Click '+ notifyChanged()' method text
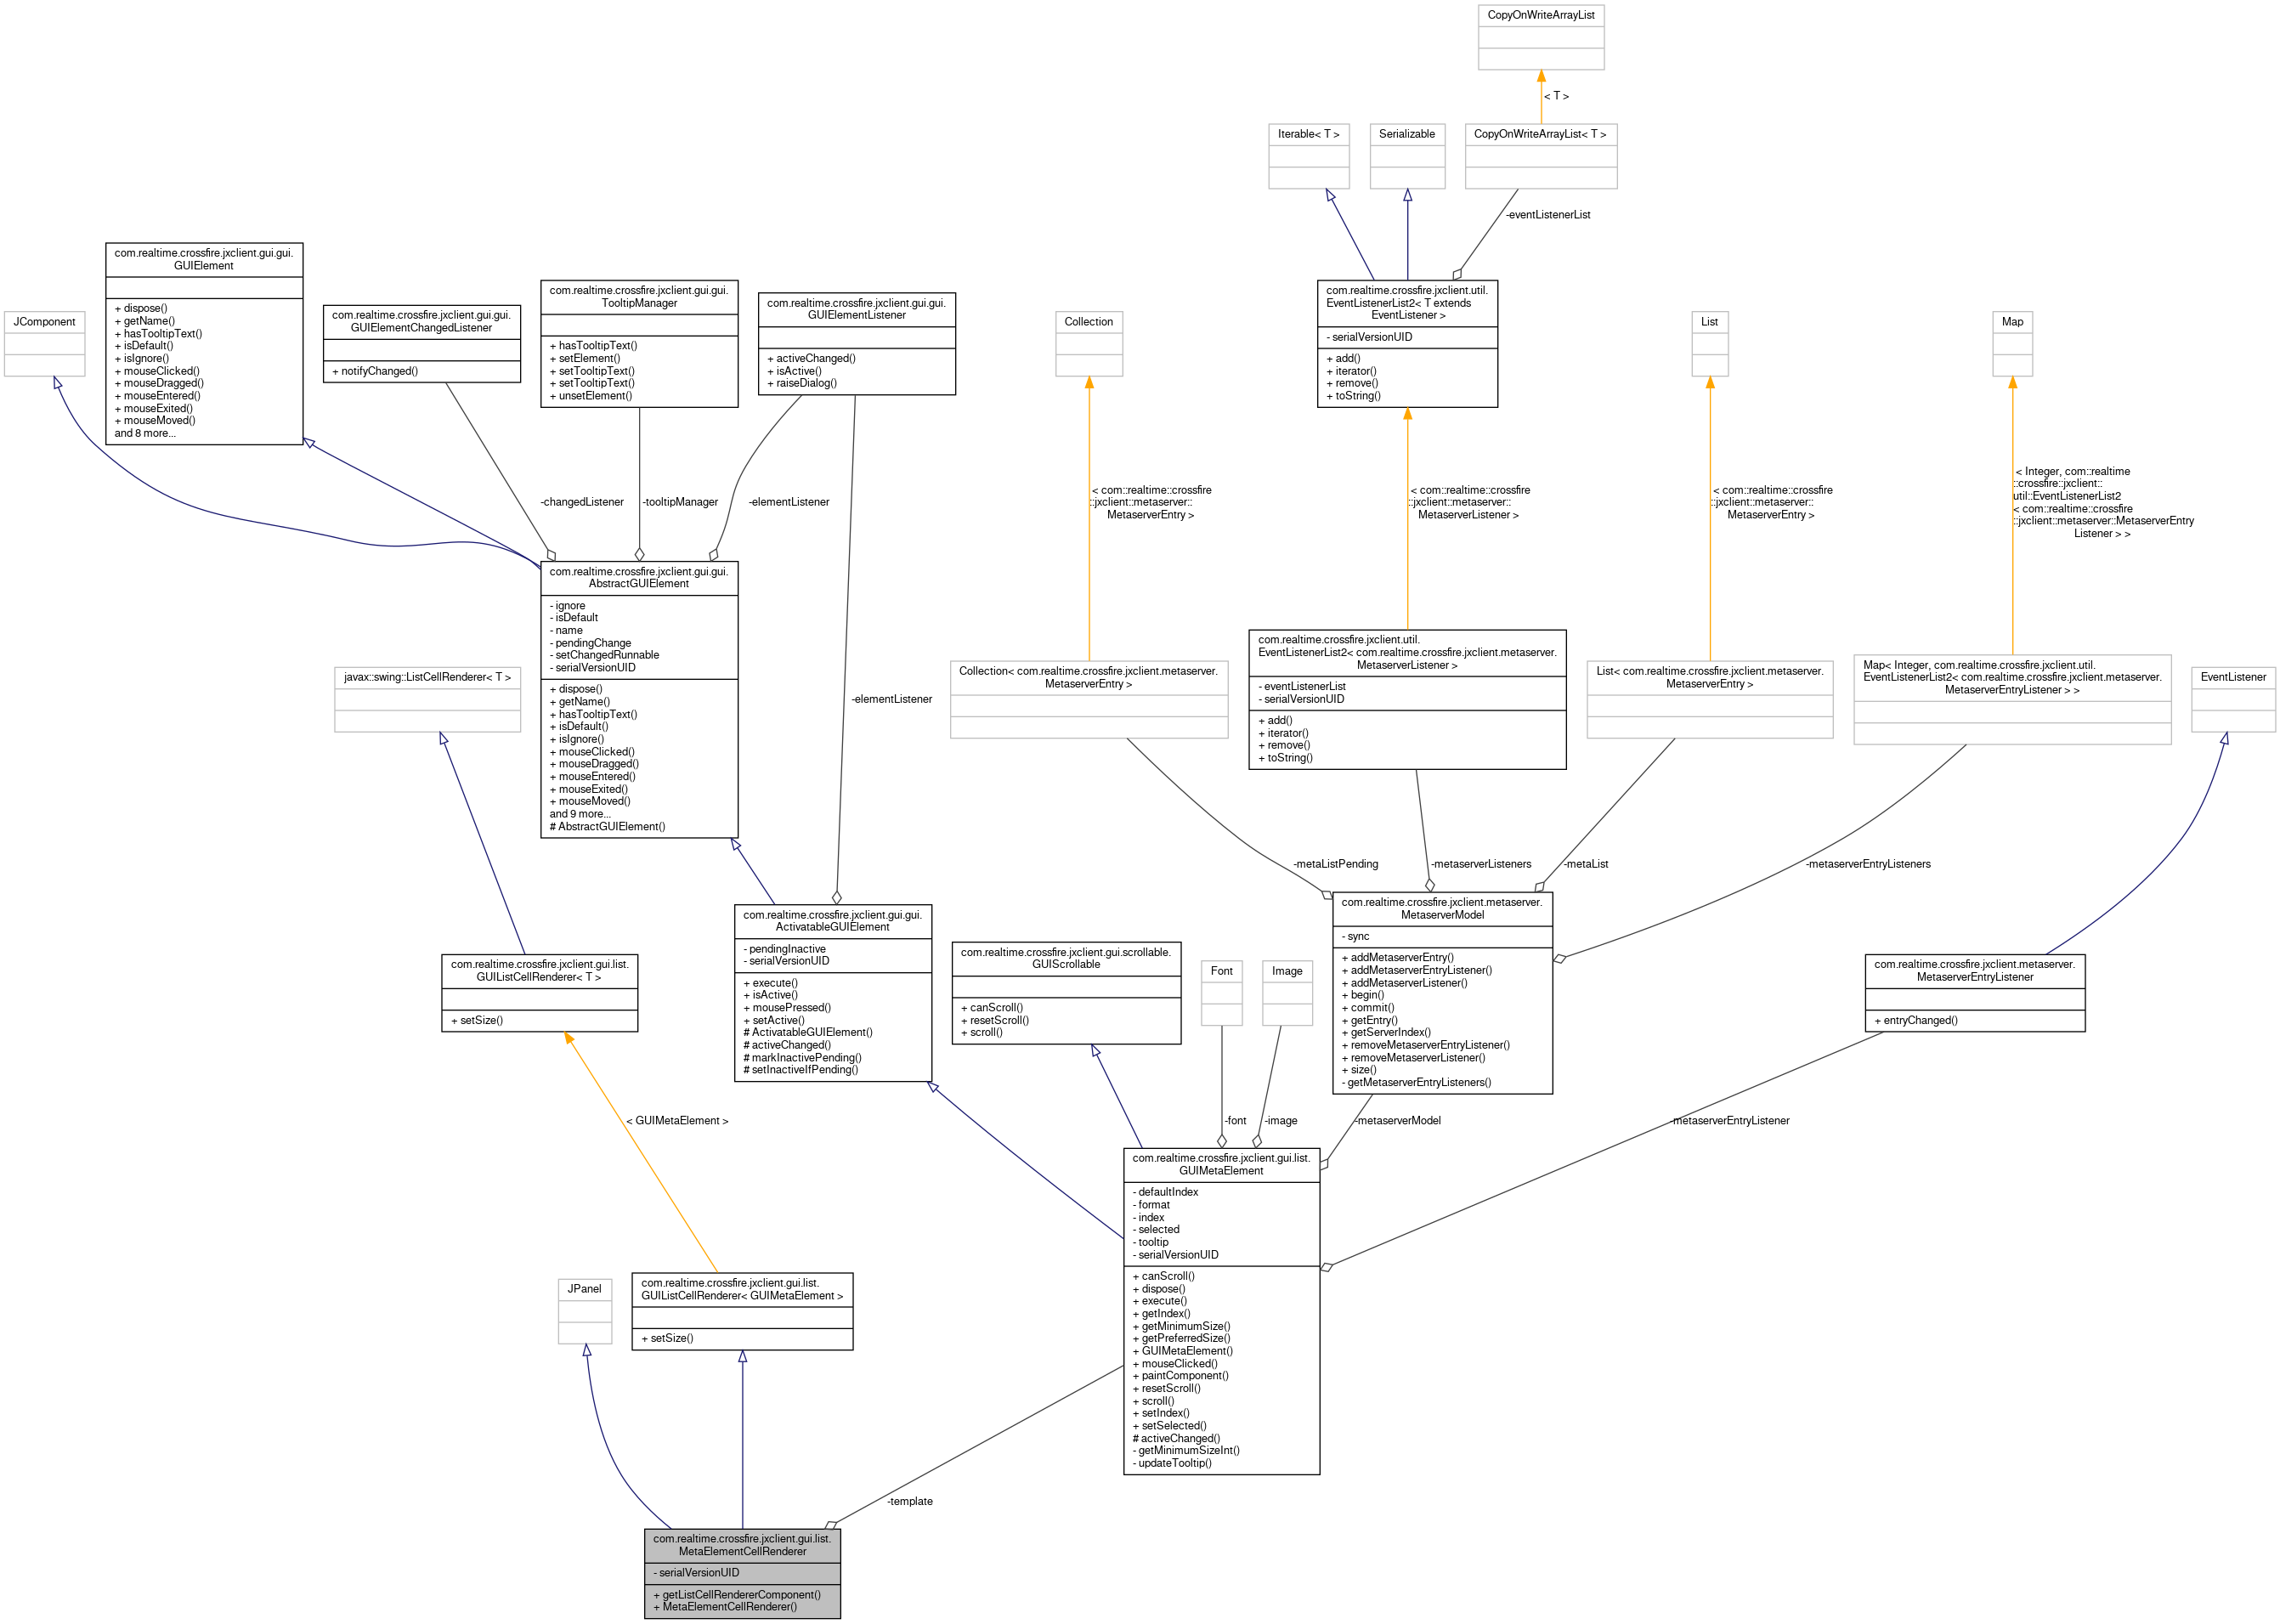 click(x=375, y=371)
